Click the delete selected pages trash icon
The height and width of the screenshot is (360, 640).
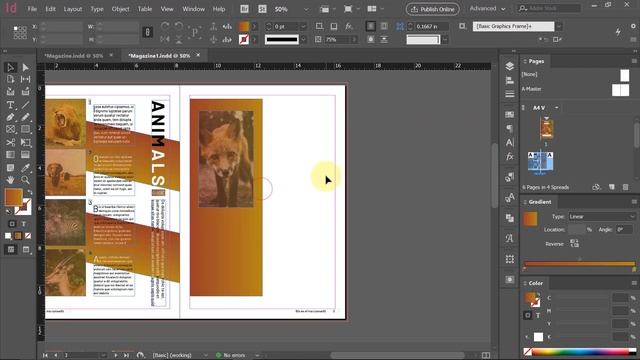coord(625,187)
